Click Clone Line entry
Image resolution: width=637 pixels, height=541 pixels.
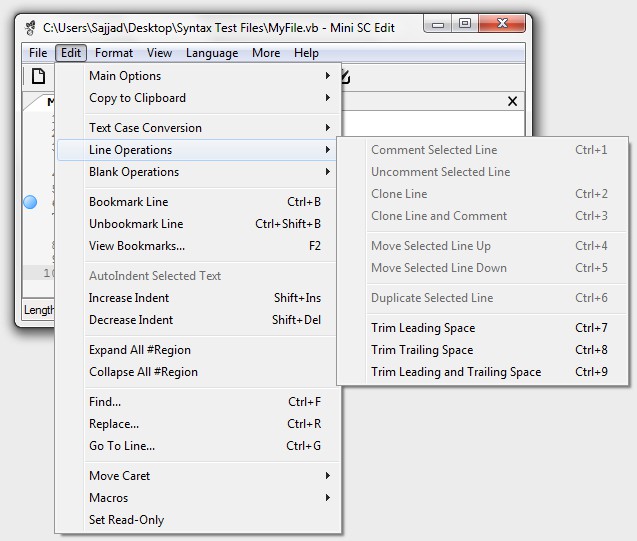(x=483, y=194)
